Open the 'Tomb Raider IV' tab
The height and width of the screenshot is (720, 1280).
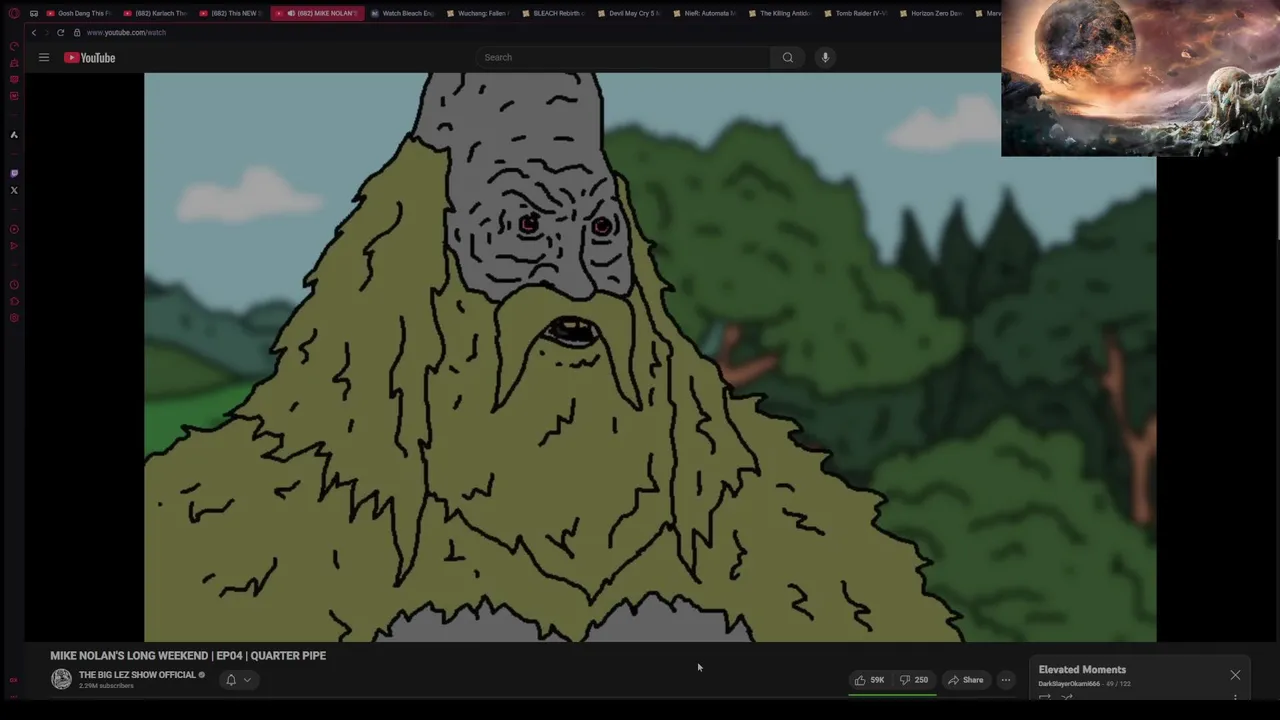855,13
